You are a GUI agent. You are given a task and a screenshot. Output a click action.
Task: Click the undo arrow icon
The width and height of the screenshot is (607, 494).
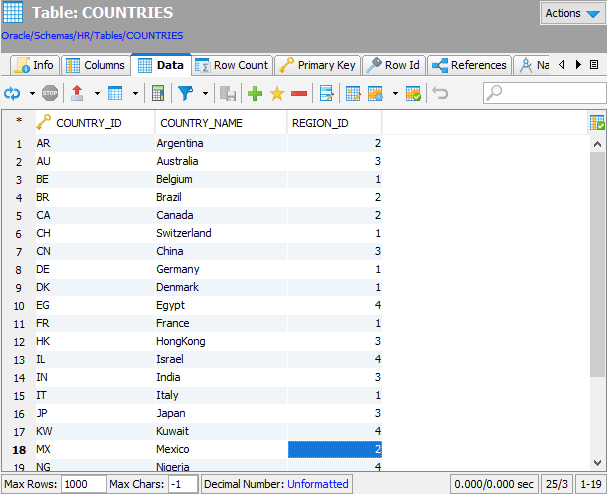(x=441, y=93)
